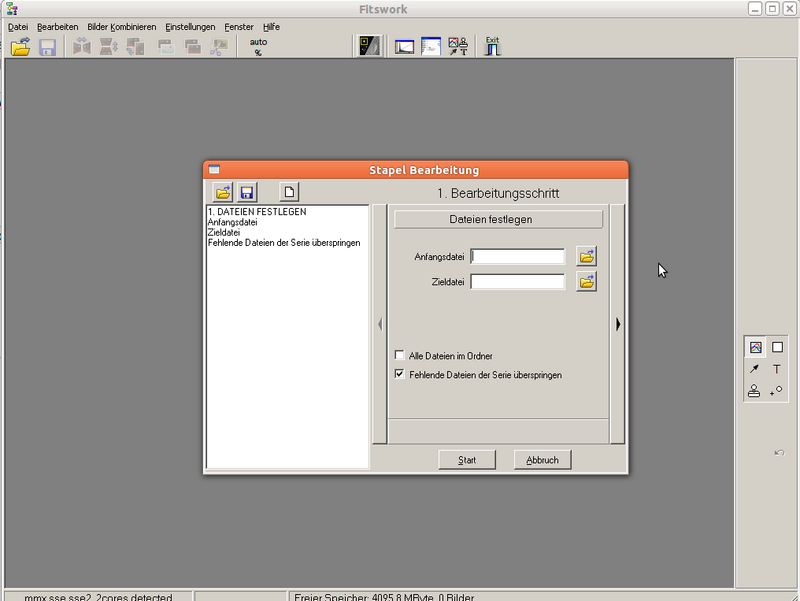Advance to the next Bearbeitungsschritt with the right arrow
This screenshot has height=601, width=800.
(x=618, y=324)
